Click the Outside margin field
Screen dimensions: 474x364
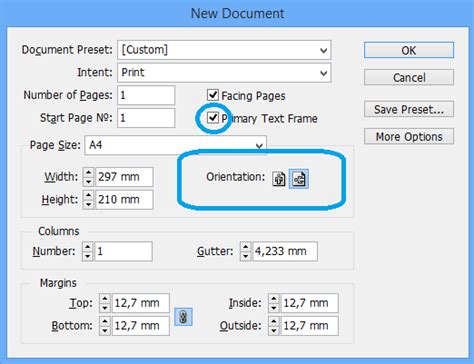[x=310, y=326]
